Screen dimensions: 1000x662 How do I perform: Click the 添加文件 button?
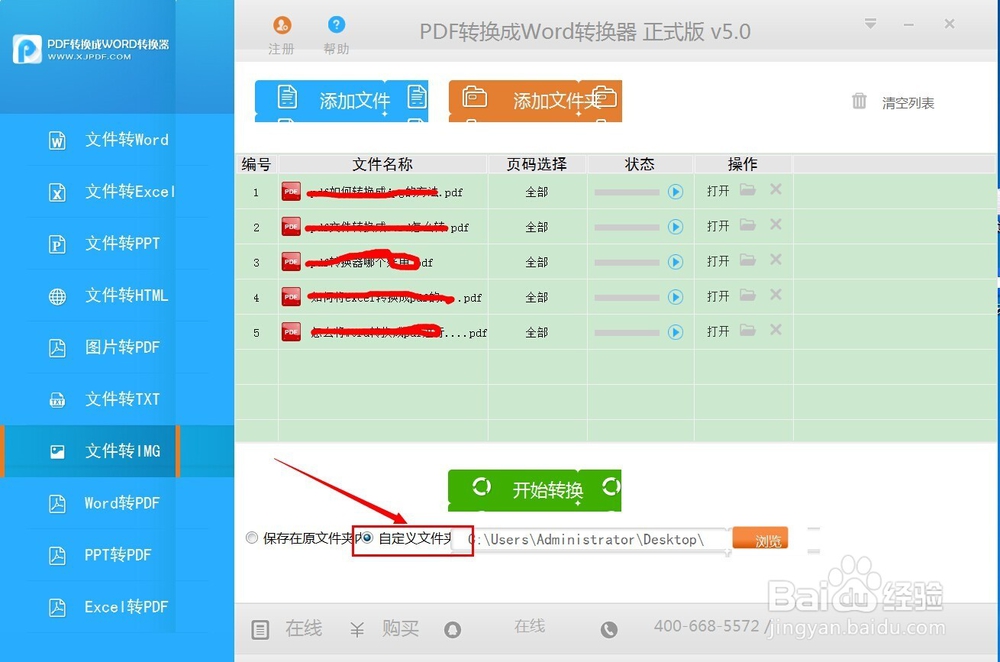coord(342,101)
